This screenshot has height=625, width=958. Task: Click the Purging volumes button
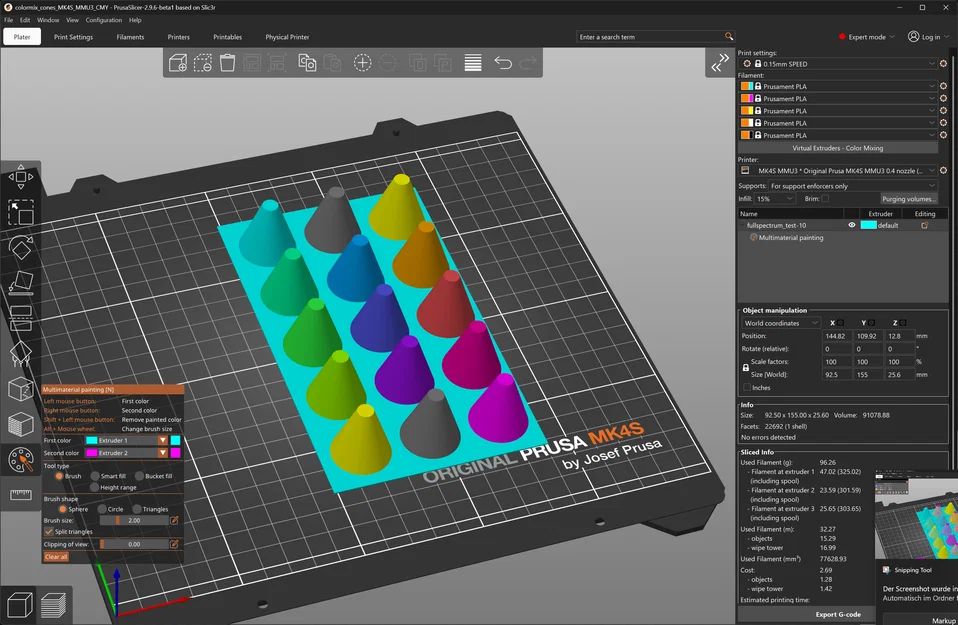908,199
